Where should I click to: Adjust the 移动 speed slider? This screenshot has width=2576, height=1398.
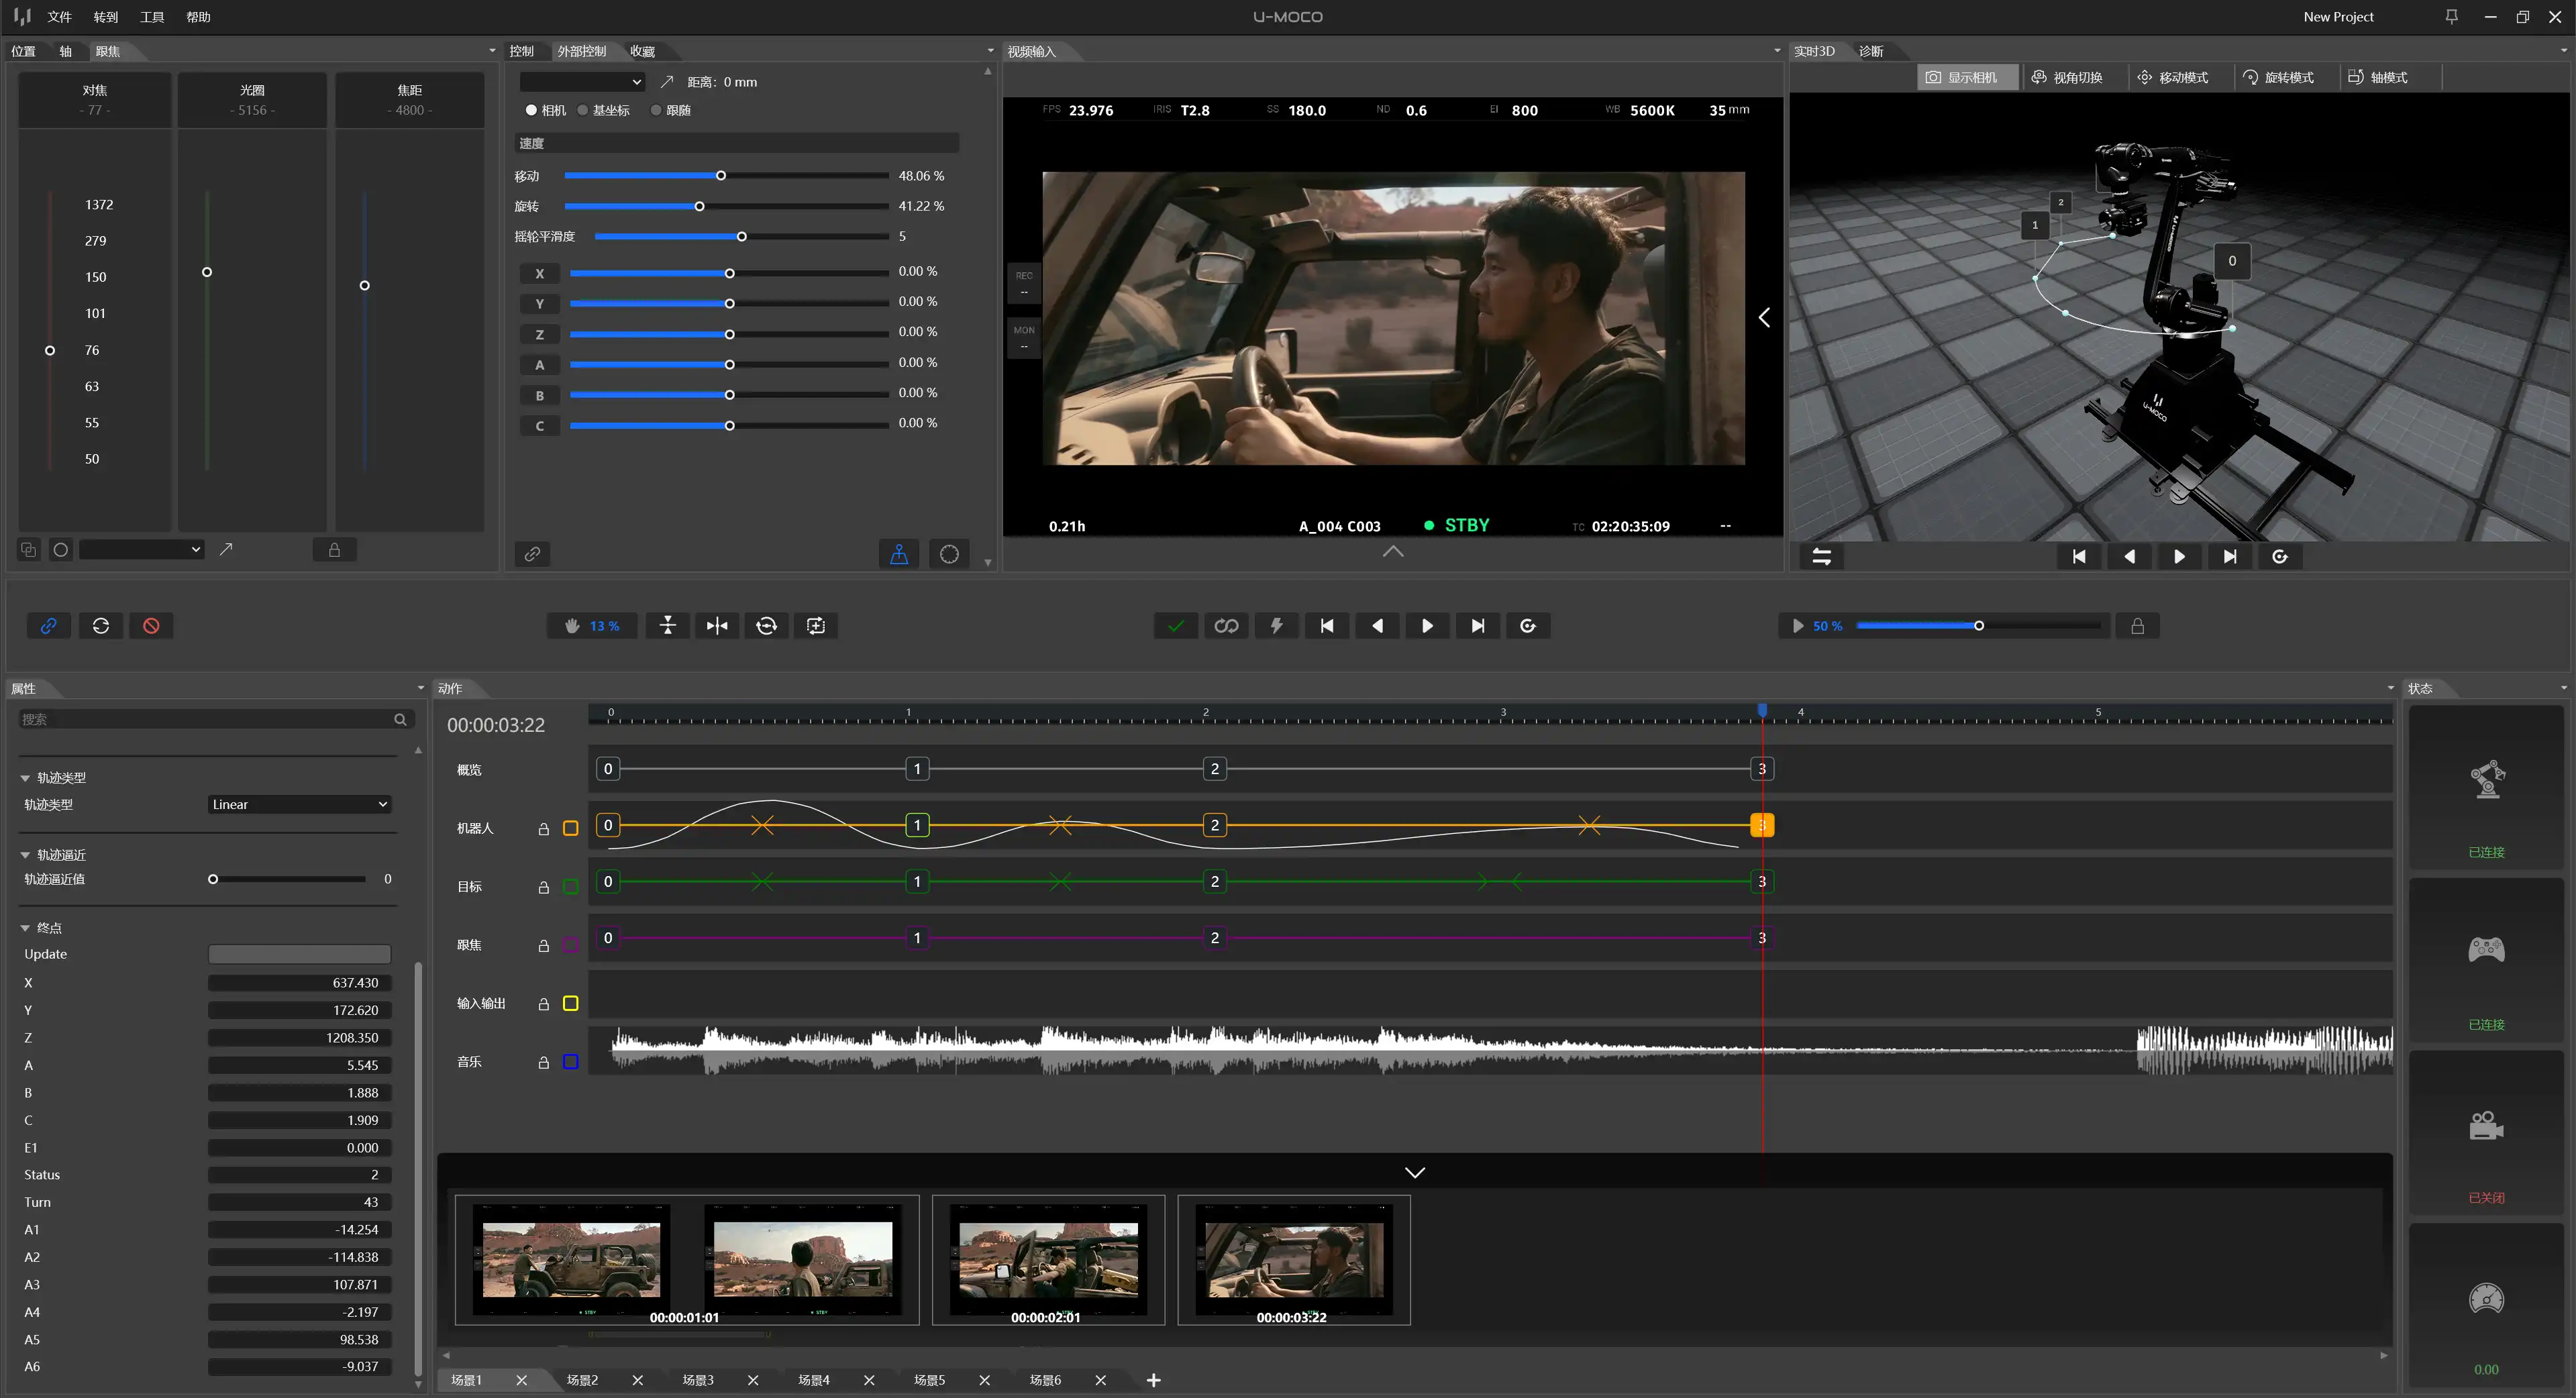[x=721, y=176]
